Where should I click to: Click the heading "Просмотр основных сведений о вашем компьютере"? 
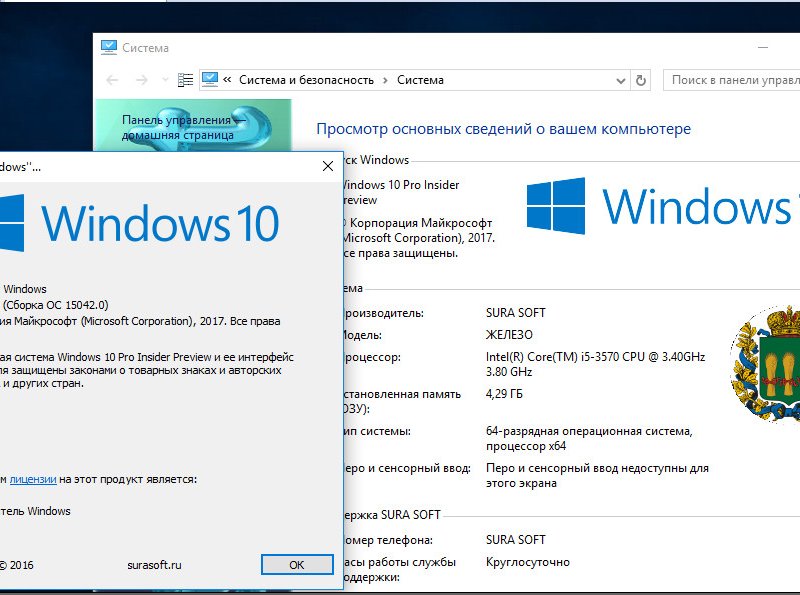504,129
